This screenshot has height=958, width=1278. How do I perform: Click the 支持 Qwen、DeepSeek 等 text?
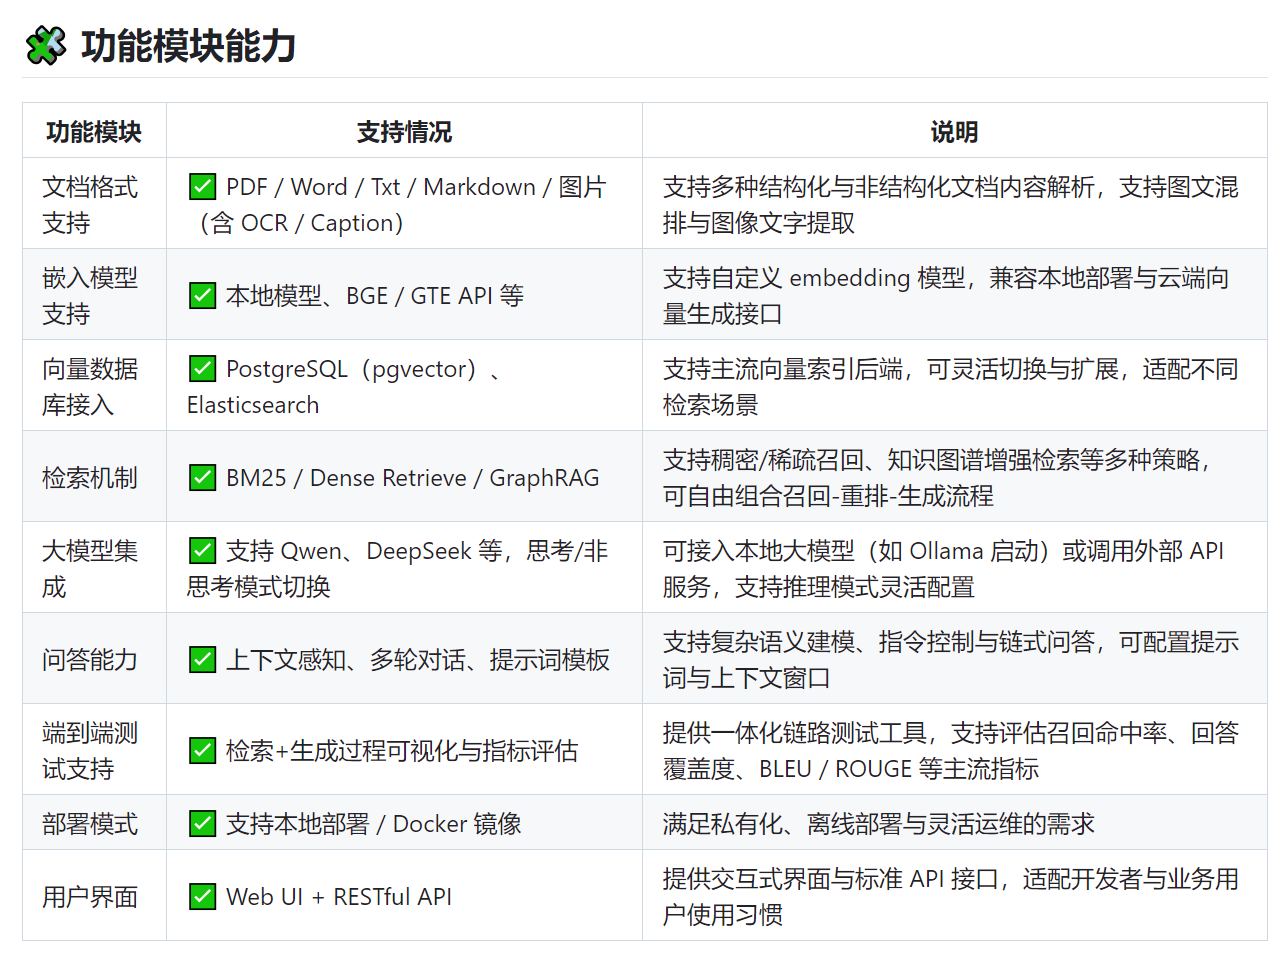coord(364,551)
